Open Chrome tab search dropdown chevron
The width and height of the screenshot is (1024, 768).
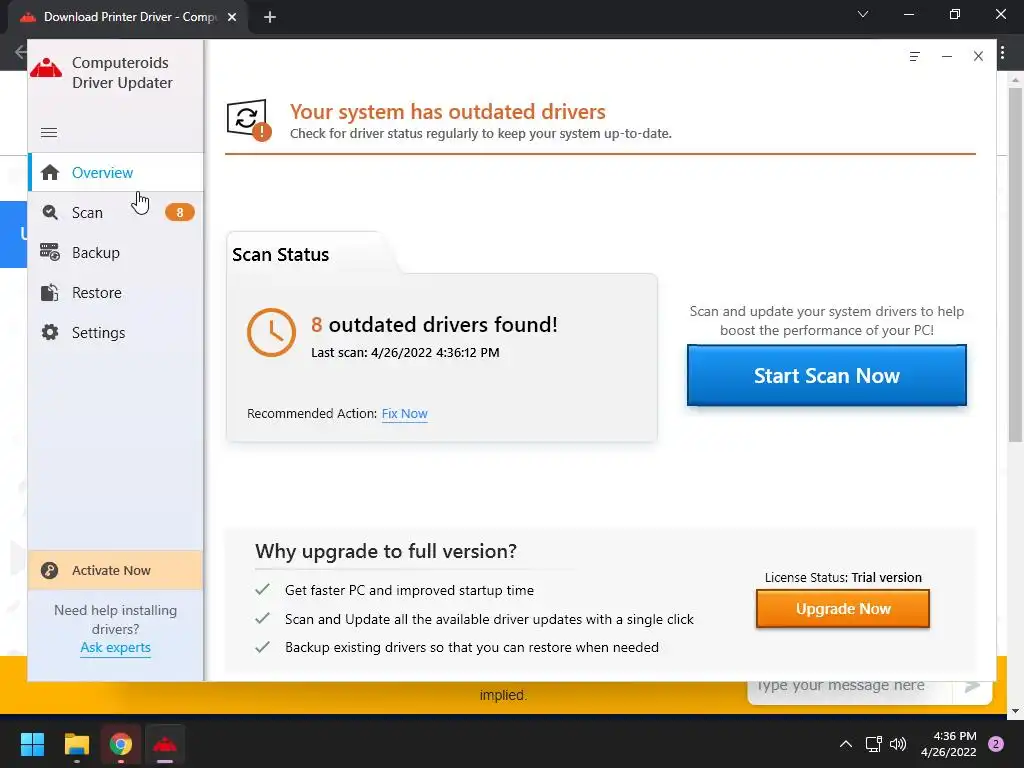(x=863, y=14)
